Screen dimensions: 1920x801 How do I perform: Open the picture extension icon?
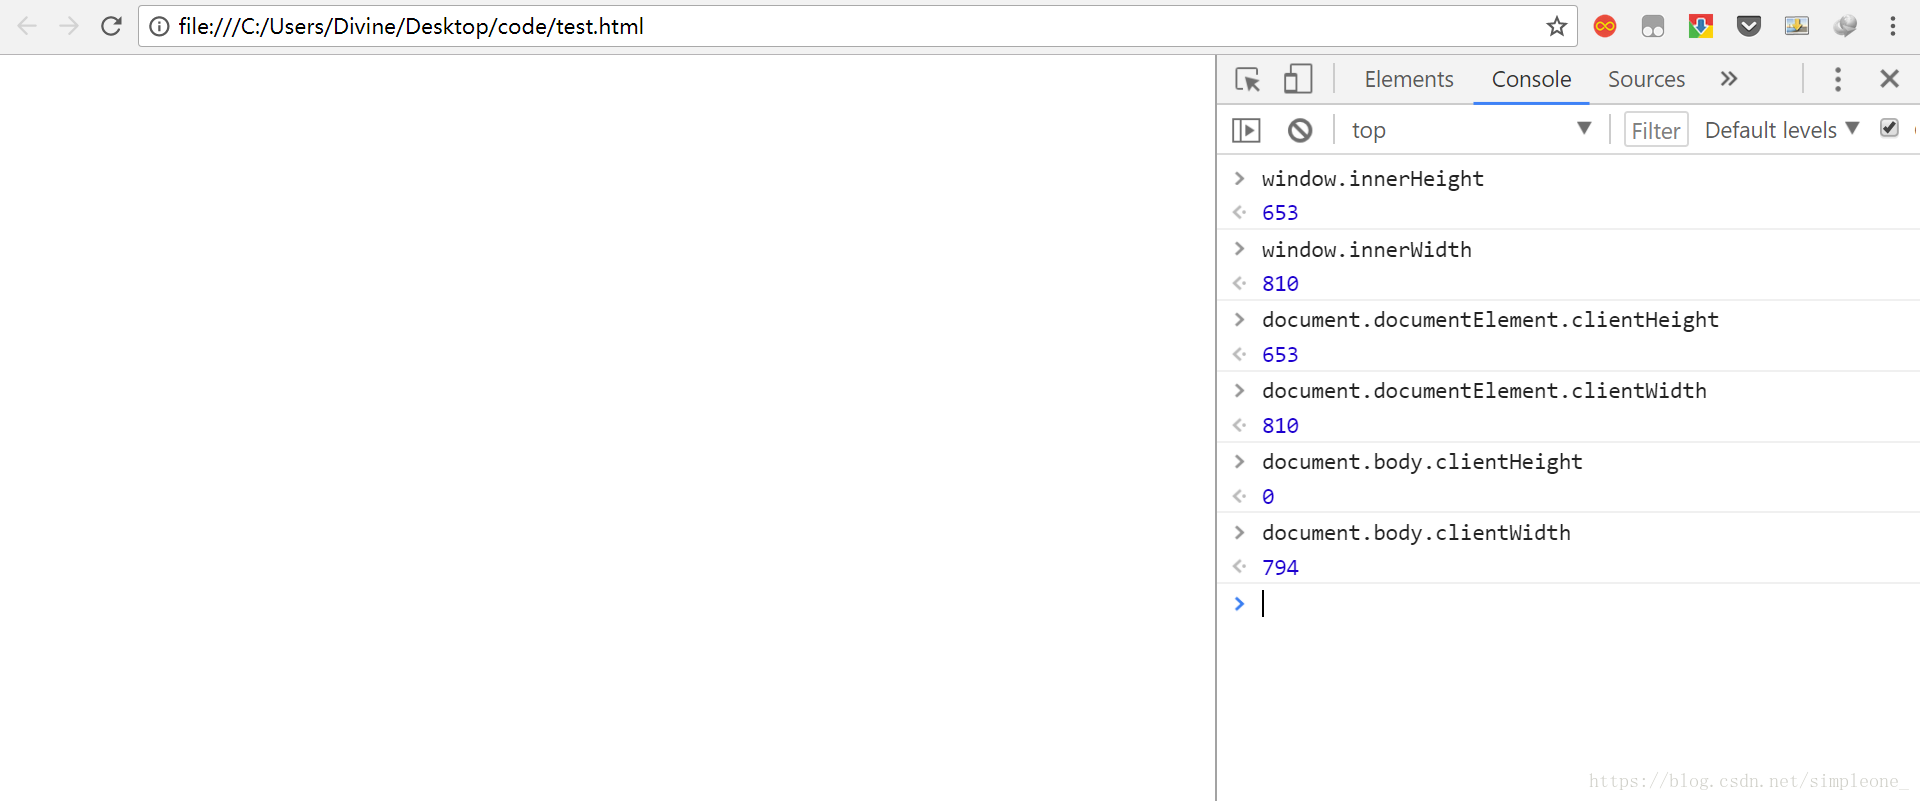point(1797,26)
